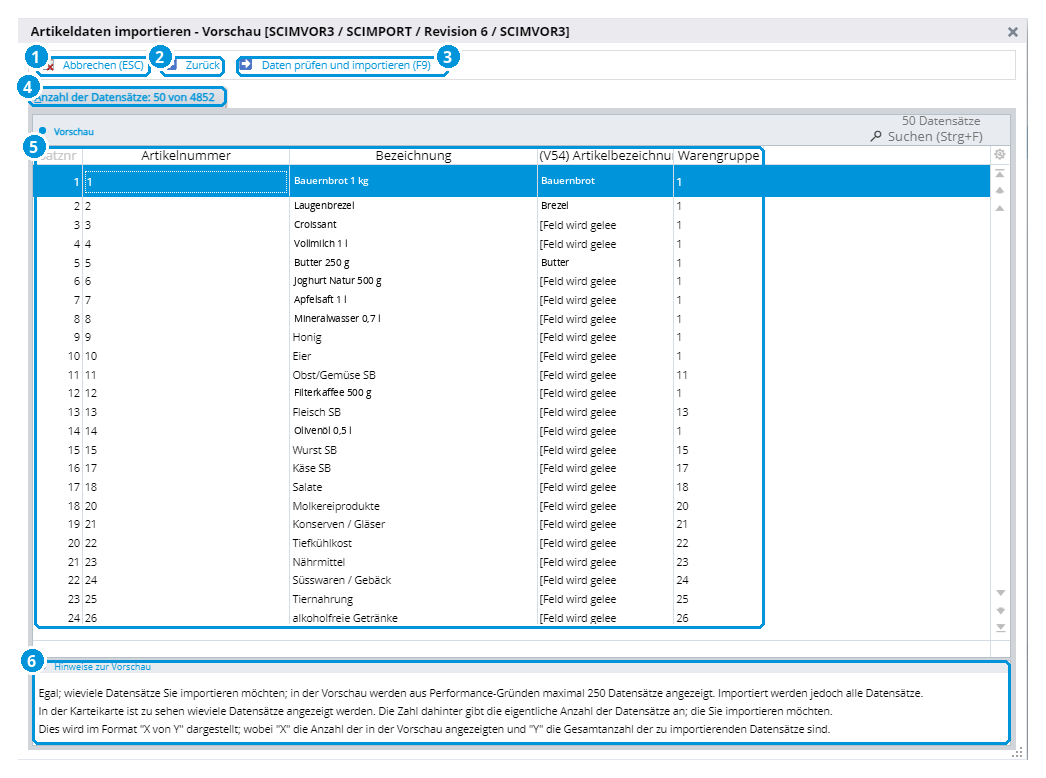Viewport: 1046px width, 778px height.
Task: Page down using the double down arrow
Action: point(1000,610)
